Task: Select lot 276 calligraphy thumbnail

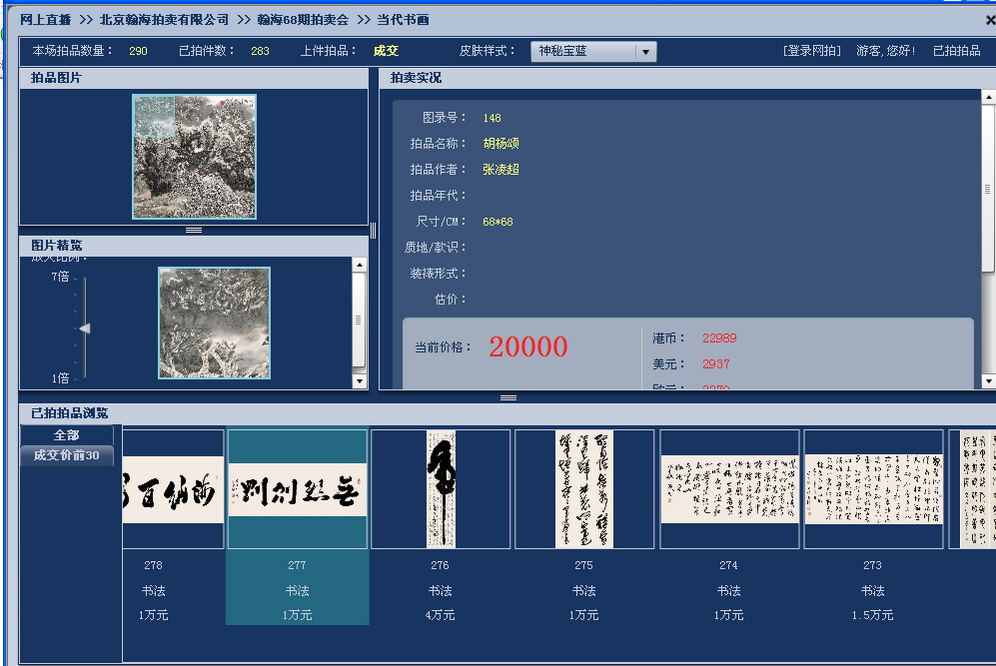Action: tap(441, 489)
